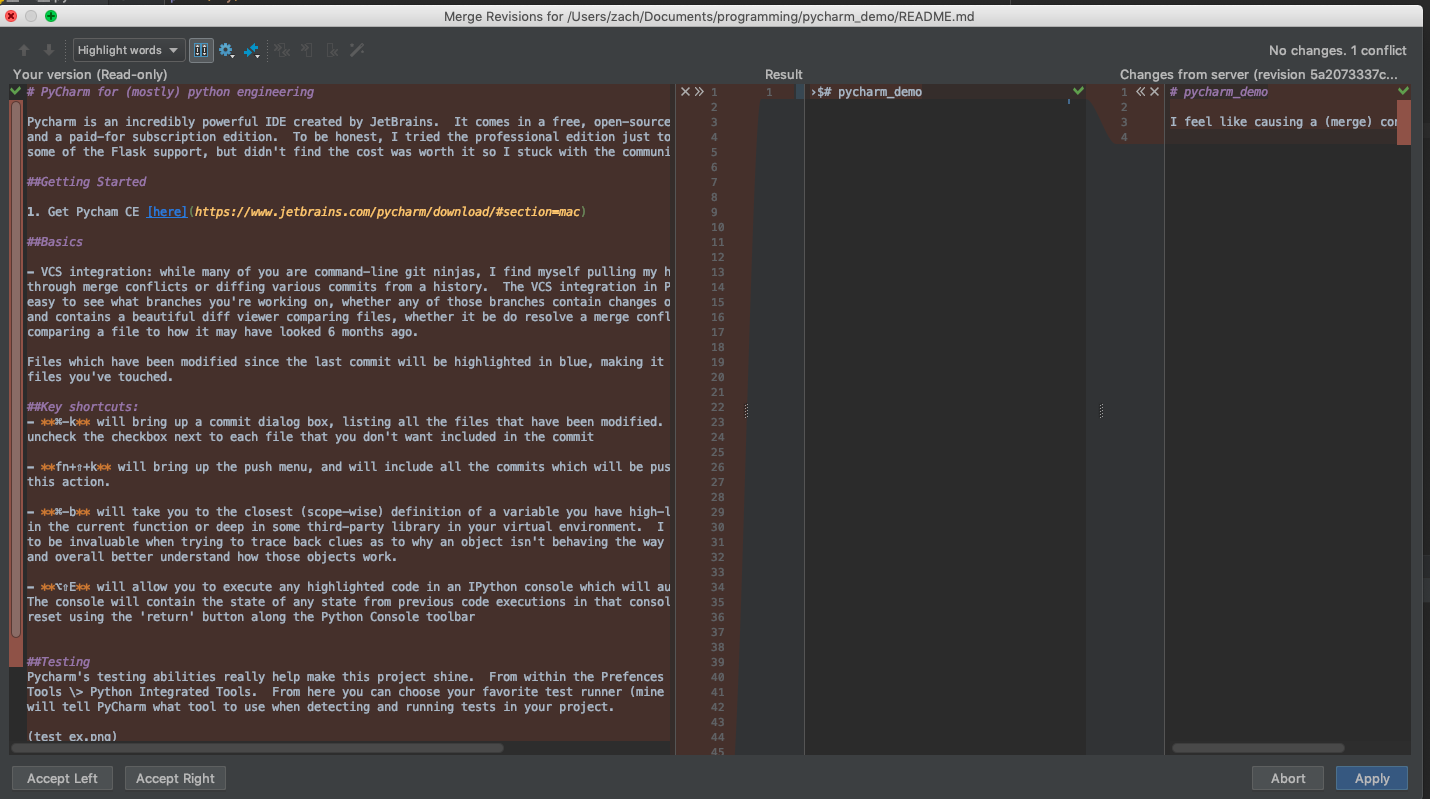Click green checkmark in Result pane
1430x799 pixels.
coord(1077,91)
